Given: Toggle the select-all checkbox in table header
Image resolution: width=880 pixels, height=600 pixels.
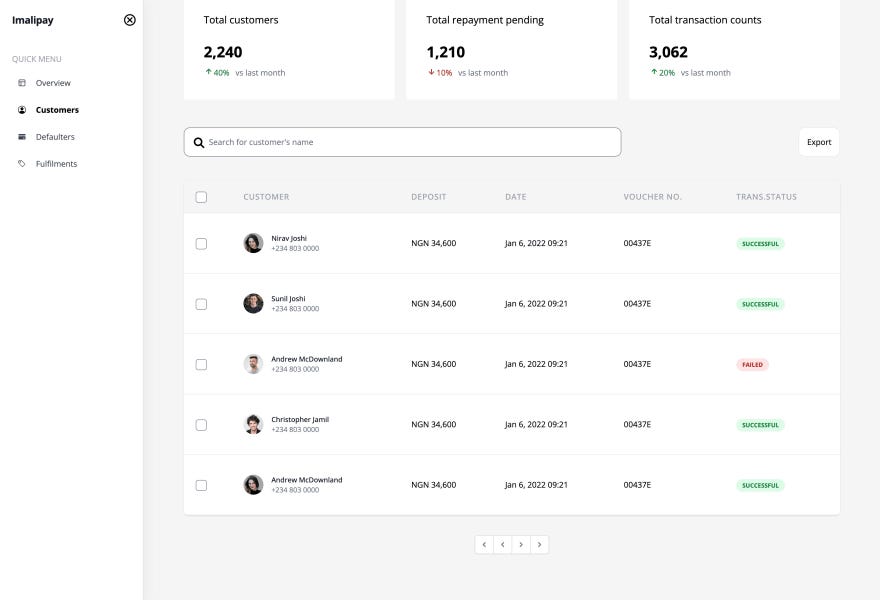Looking at the screenshot, I should pos(201,197).
